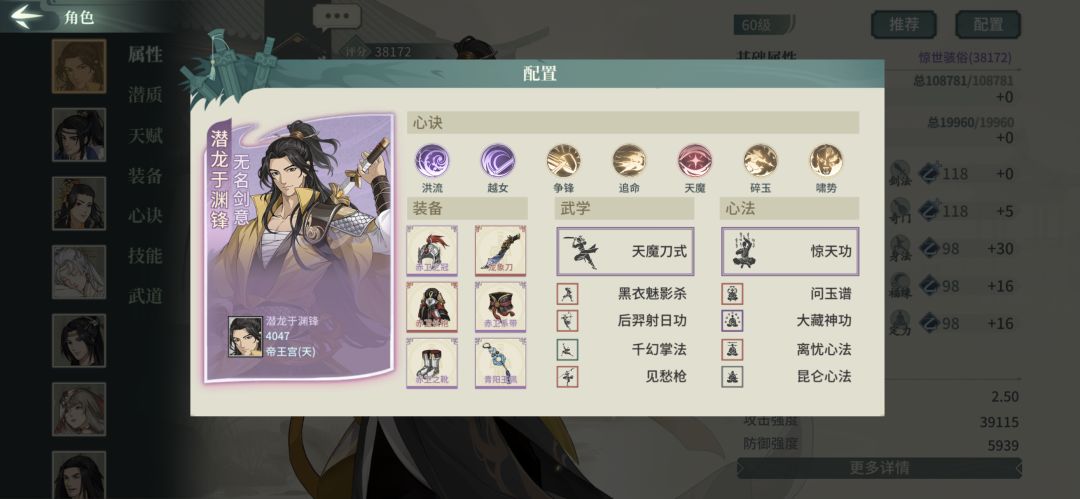
Task: Switch to the 潜质 tab
Action: tap(145, 95)
